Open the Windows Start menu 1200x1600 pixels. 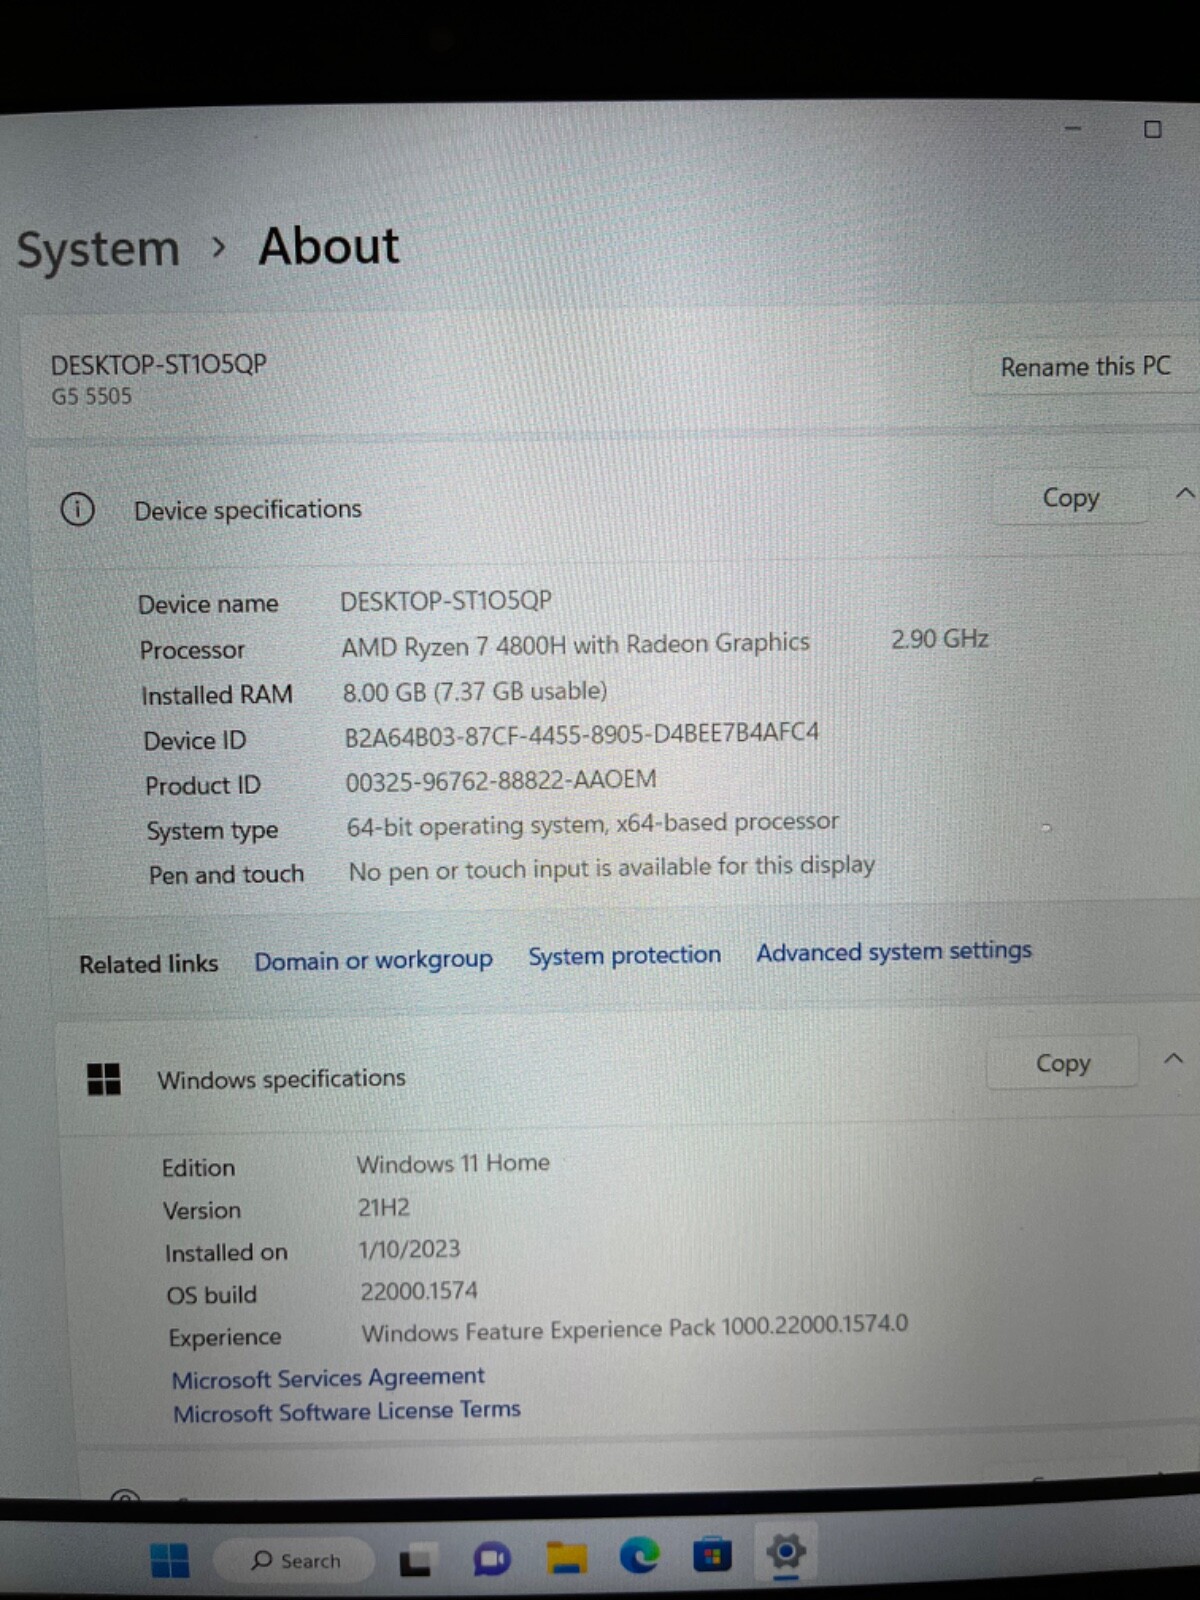coord(170,1560)
